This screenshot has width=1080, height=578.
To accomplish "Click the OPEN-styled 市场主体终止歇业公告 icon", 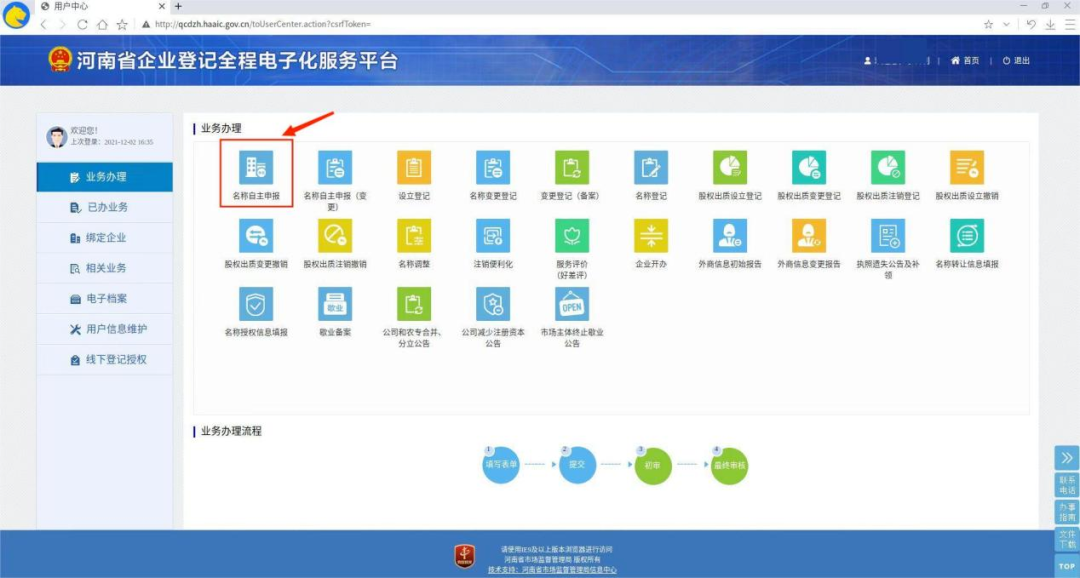I will [x=571, y=303].
